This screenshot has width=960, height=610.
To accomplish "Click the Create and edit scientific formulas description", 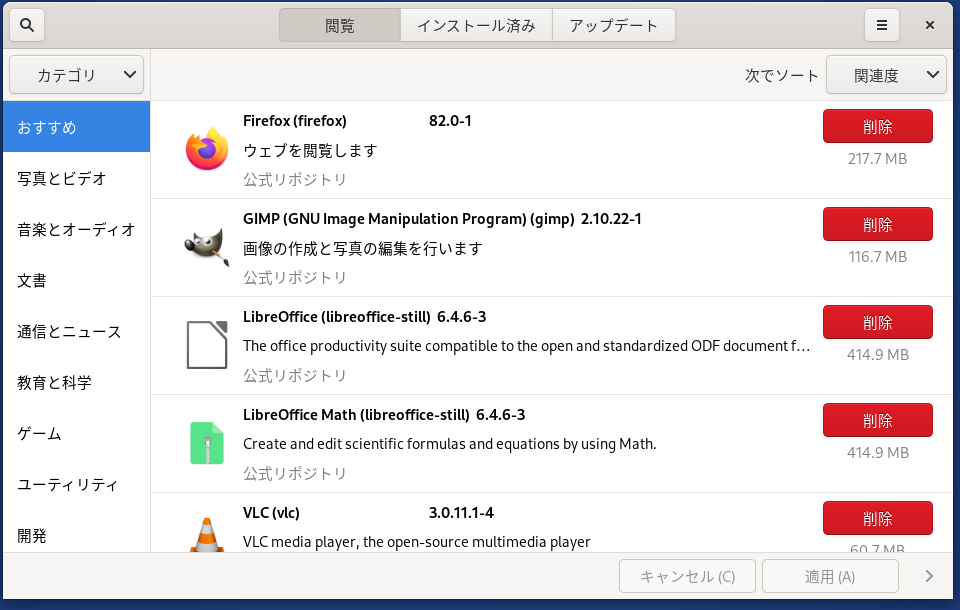I will pos(449,444).
